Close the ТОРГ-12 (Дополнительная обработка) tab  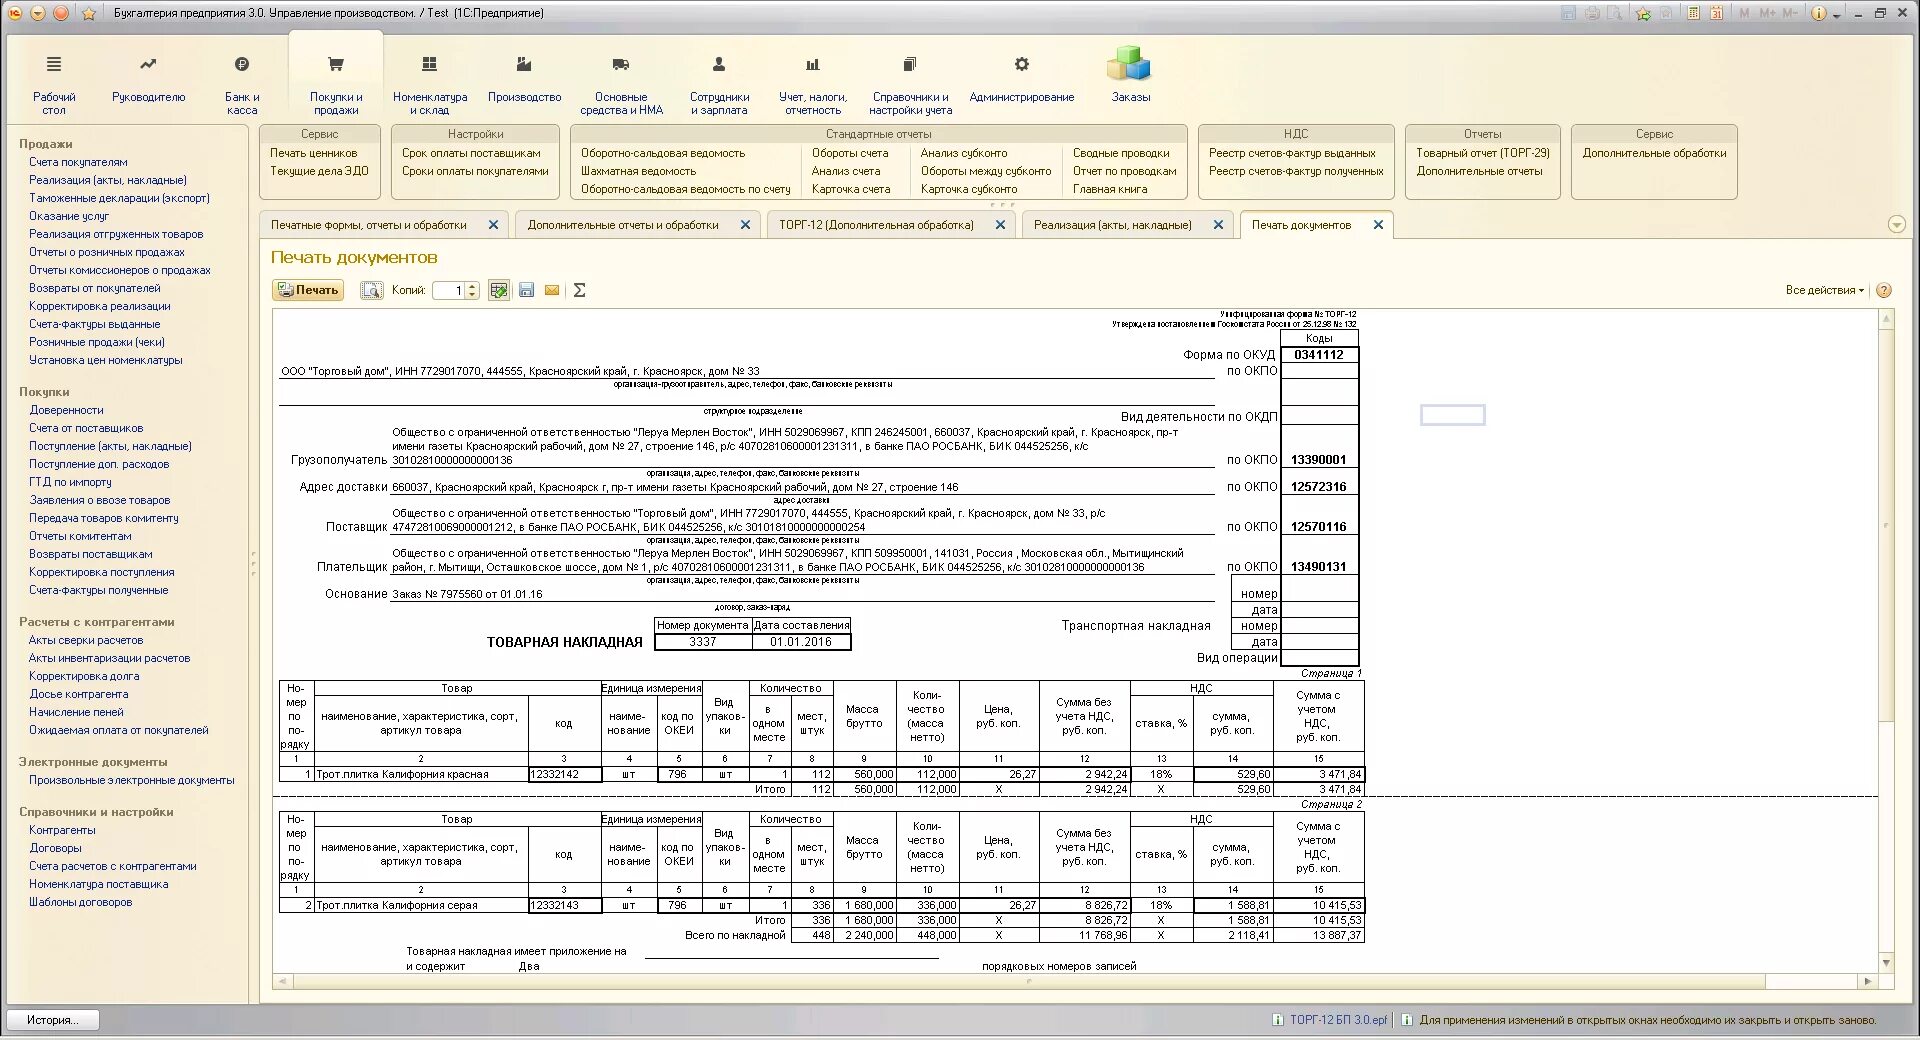coord(1000,225)
